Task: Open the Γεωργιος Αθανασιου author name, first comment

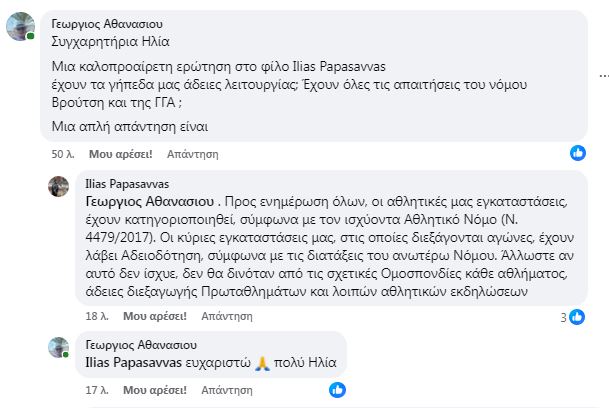Action: (105, 23)
